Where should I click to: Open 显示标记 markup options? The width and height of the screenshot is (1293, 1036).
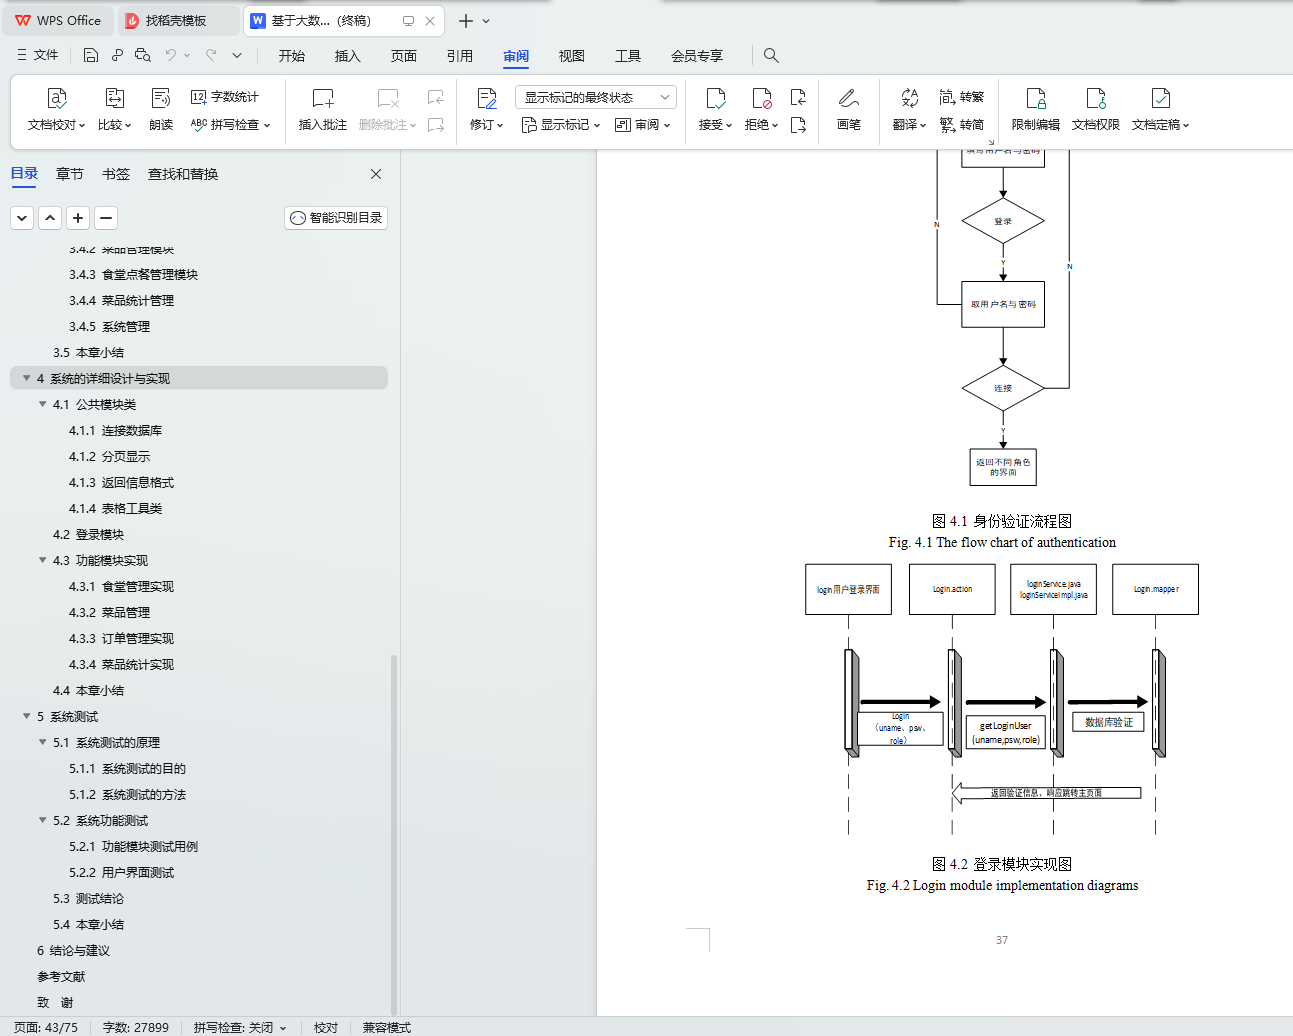[561, 125]
